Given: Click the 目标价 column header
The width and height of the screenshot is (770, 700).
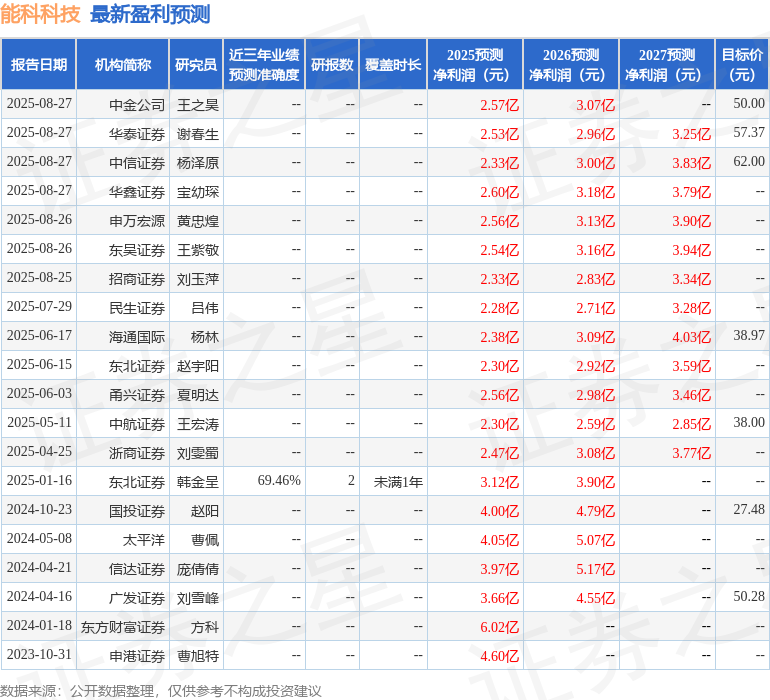Looking at the screenshot, I should click(x=742, y=64).
